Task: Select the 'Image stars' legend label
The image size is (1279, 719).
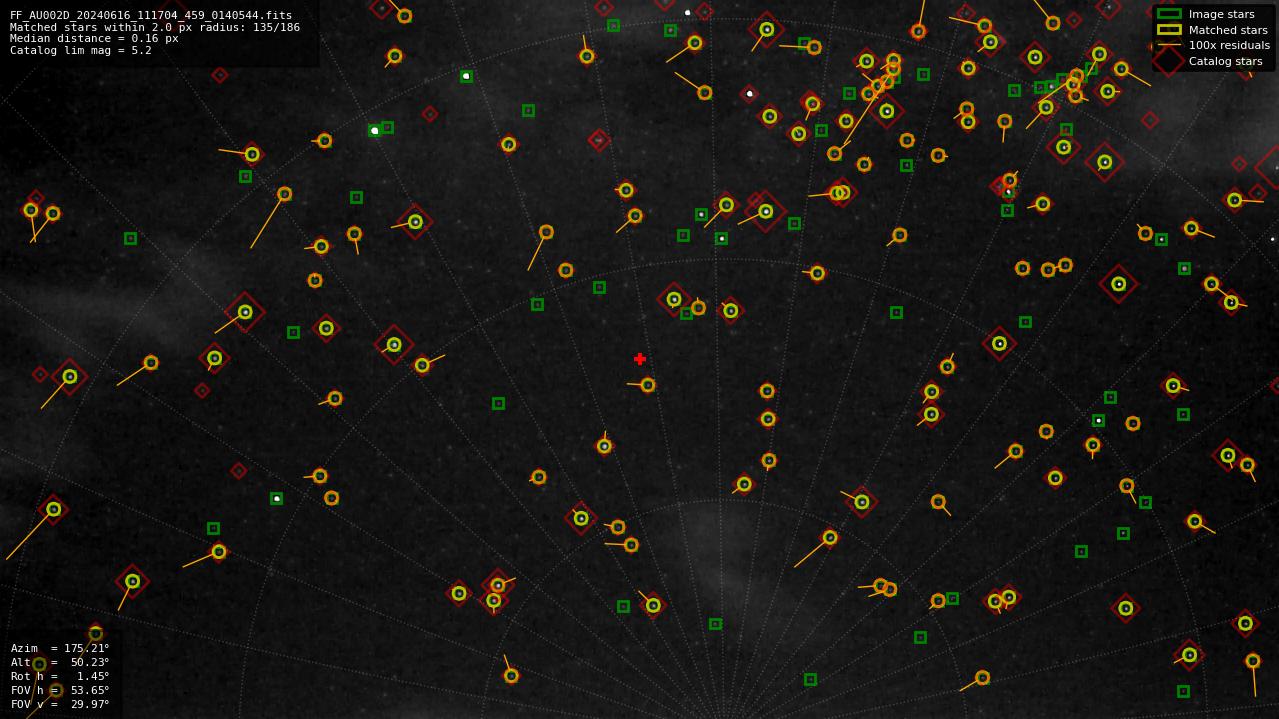Action: click(1221, 14)
